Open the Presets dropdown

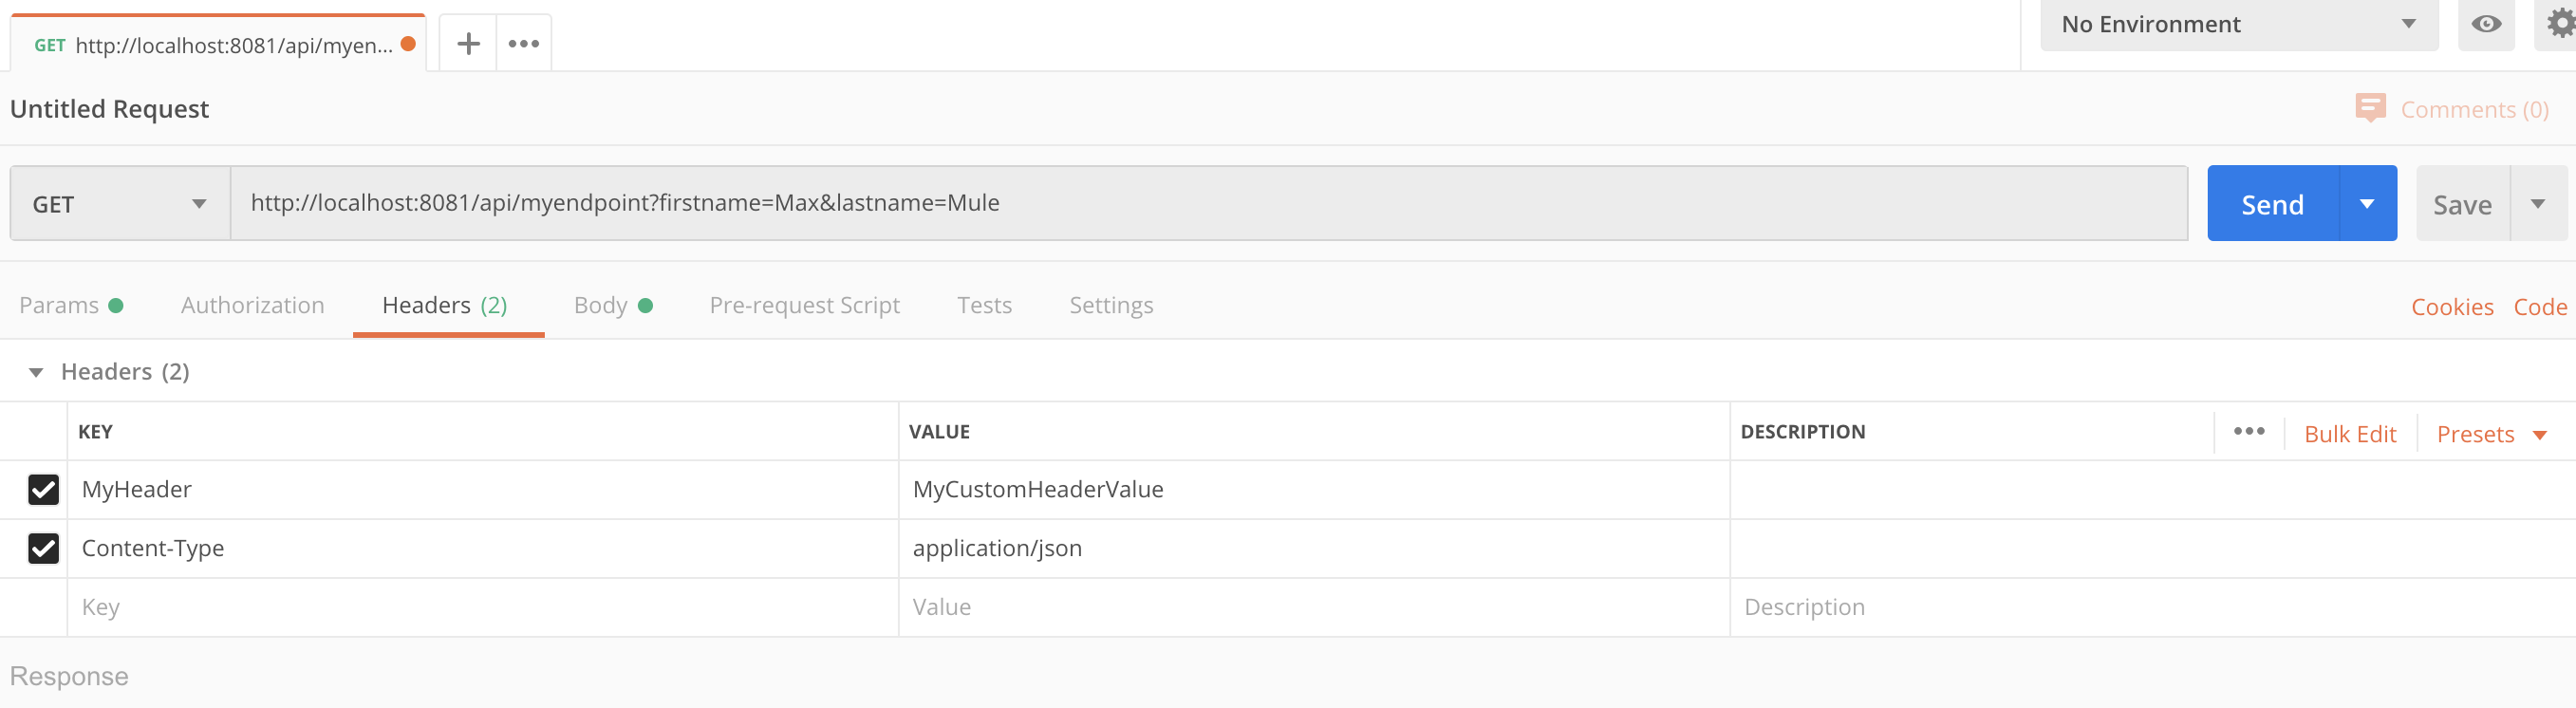point(2490,434)
